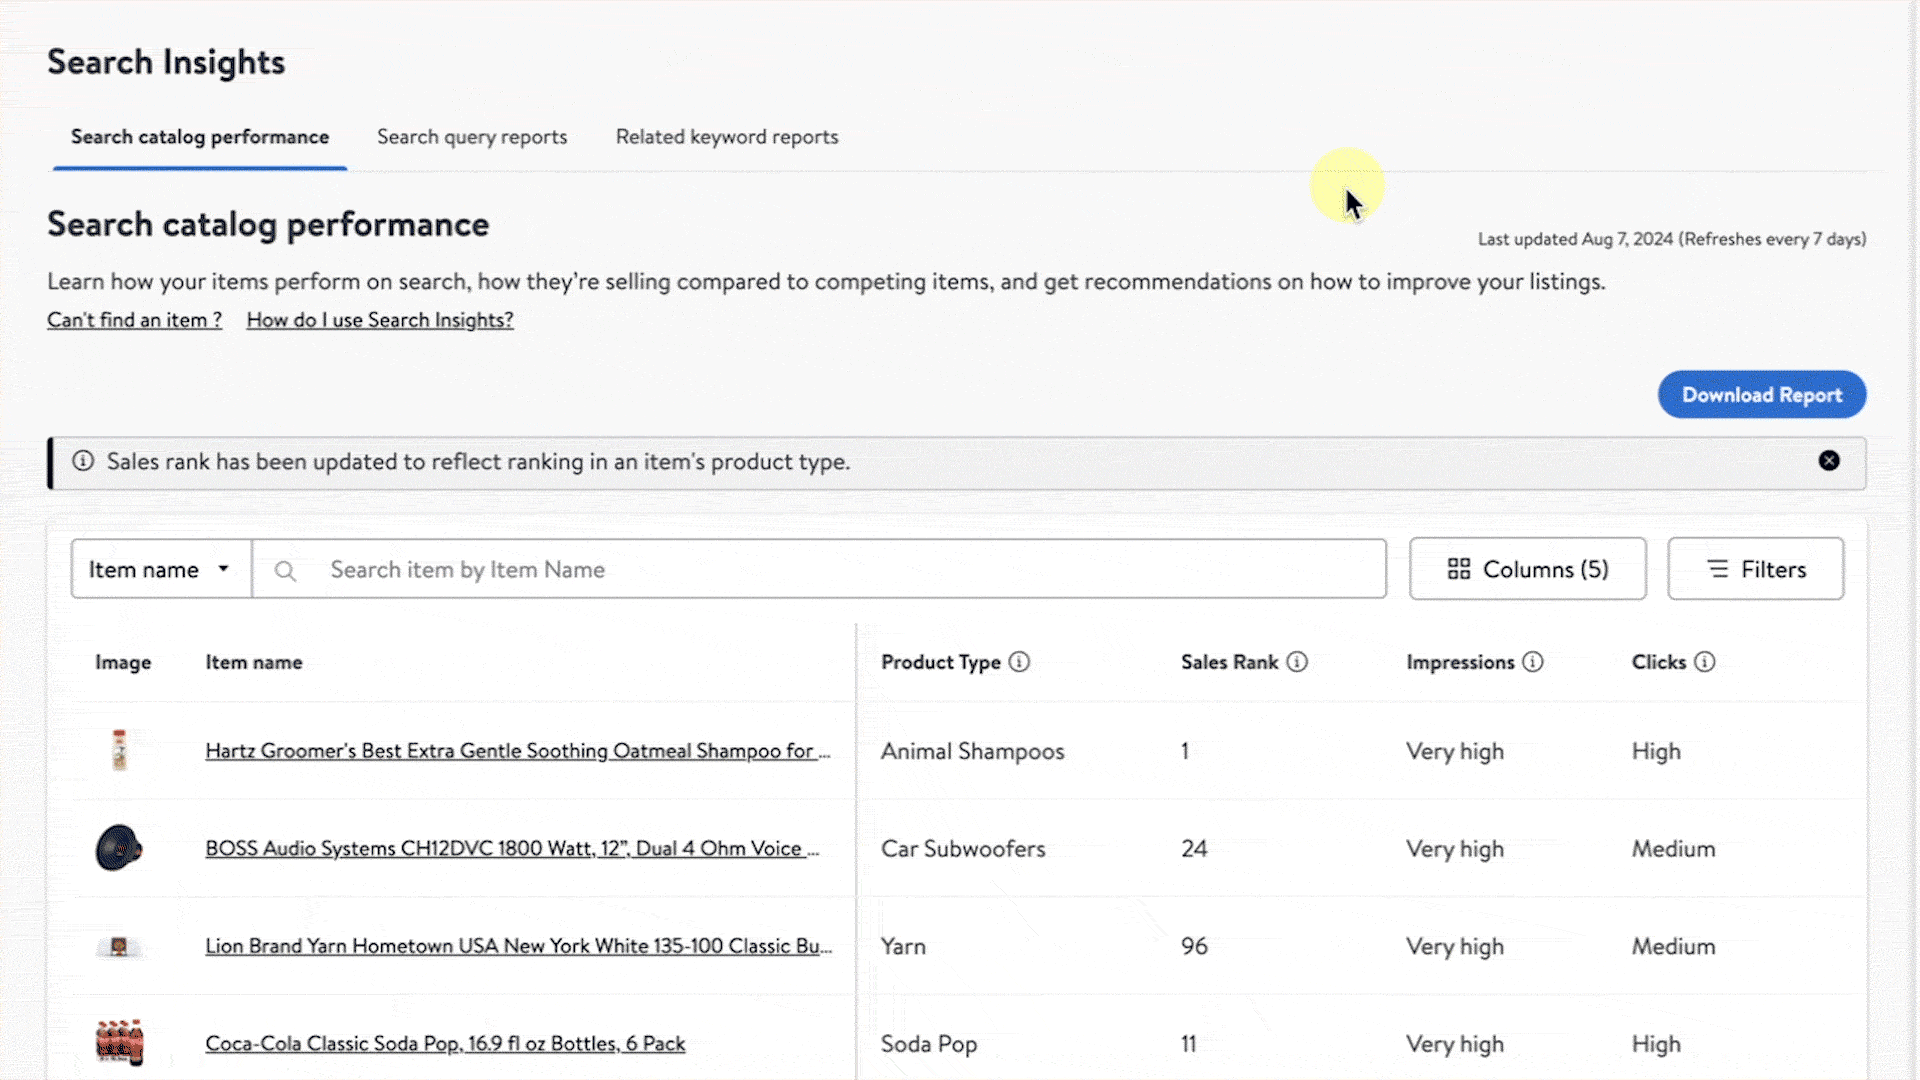
Task: Click the Sales Rank info icon
Action: click(1298, 662)
